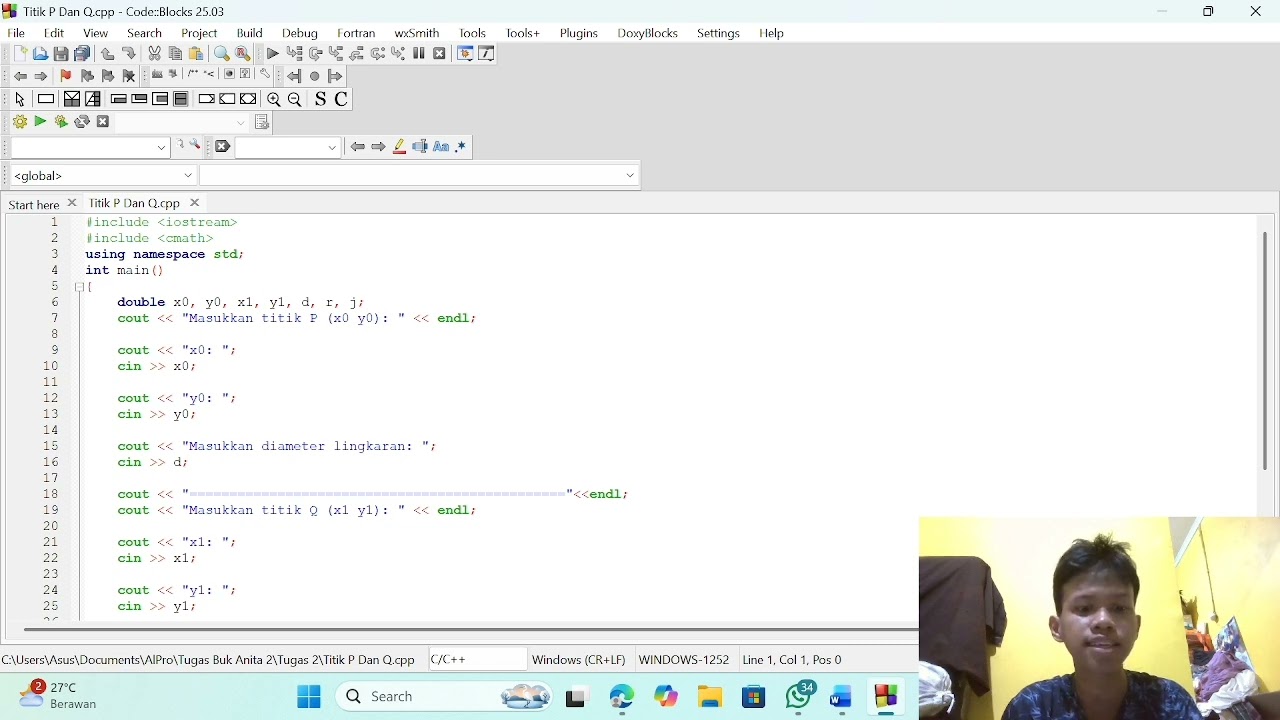Undo last edit
Image resolution: width=1280 pixels, height=720 pixels.
point(108,54)
